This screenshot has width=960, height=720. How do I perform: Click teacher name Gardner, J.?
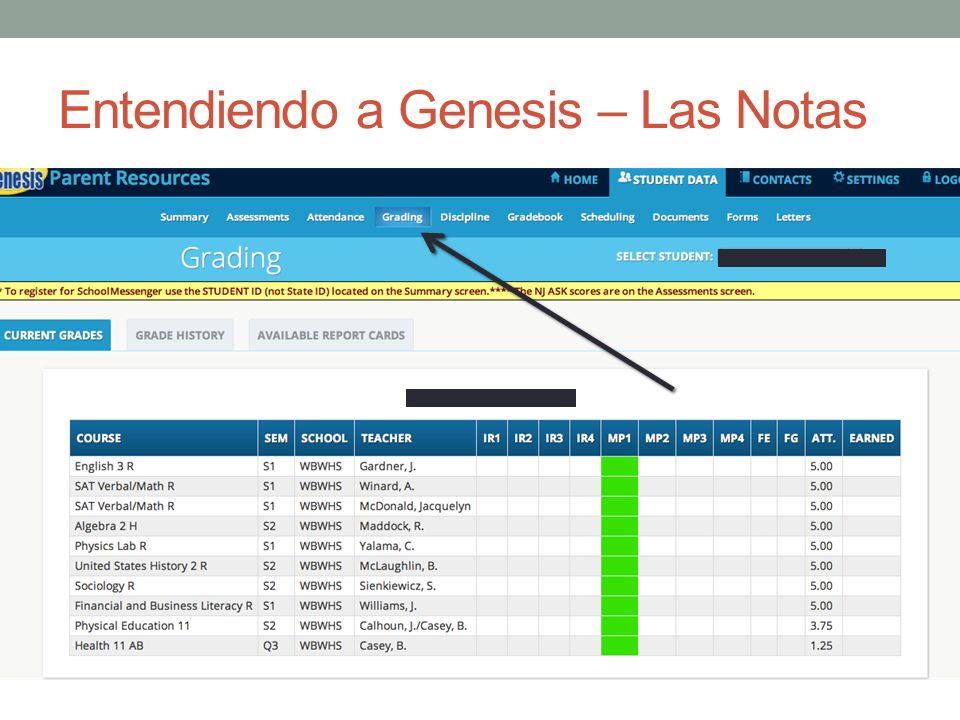pos(388,466)
